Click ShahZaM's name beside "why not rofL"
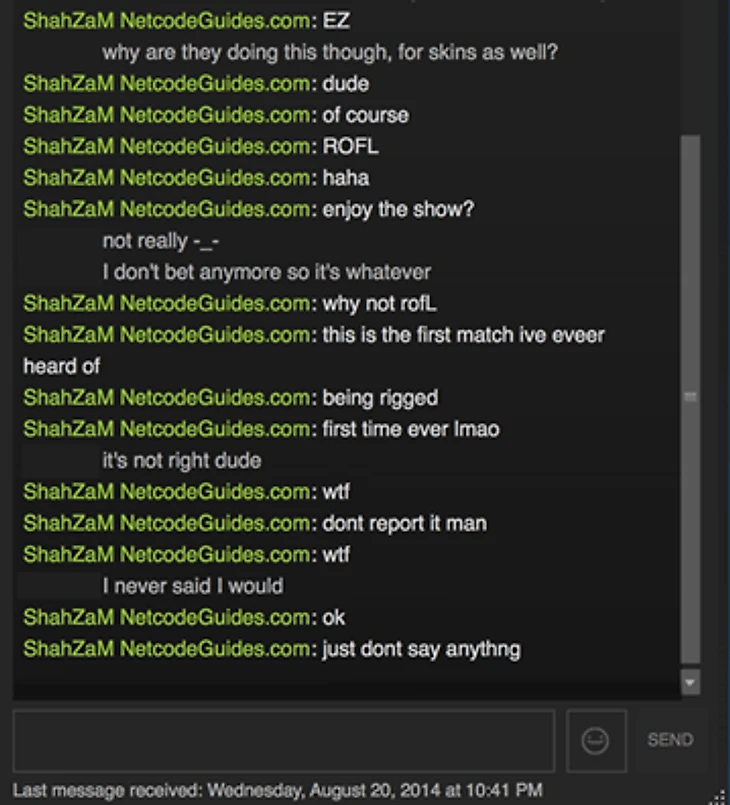 pyautogui.click(x=167, y=303)
